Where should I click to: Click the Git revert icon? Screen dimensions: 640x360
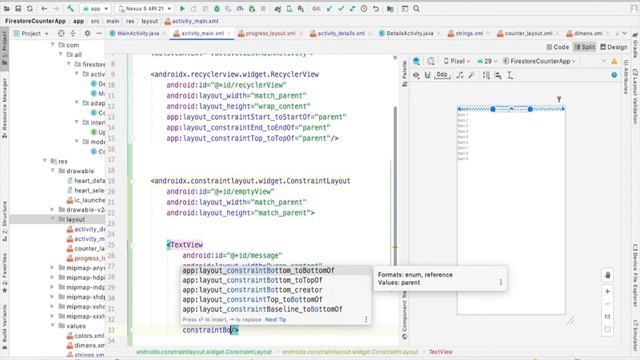click(x=376, y=9)
